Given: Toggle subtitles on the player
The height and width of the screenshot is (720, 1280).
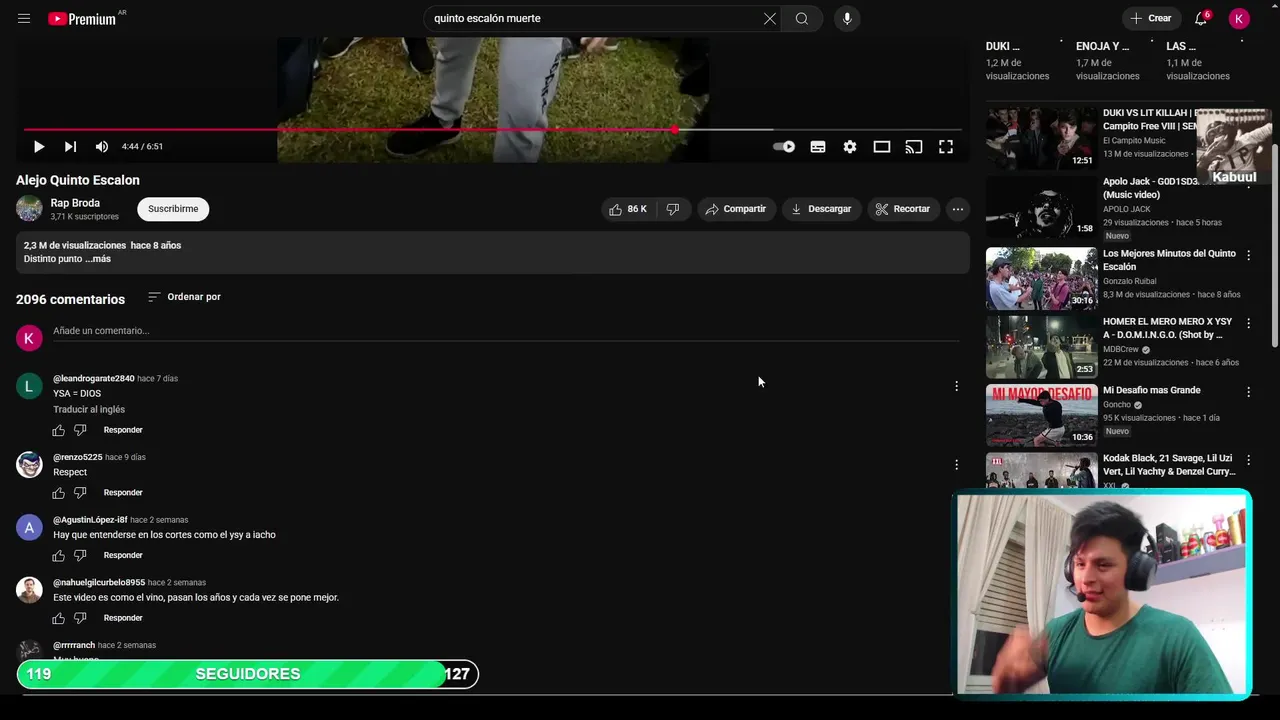Looking at the screenshot, I should coord(818,146).
